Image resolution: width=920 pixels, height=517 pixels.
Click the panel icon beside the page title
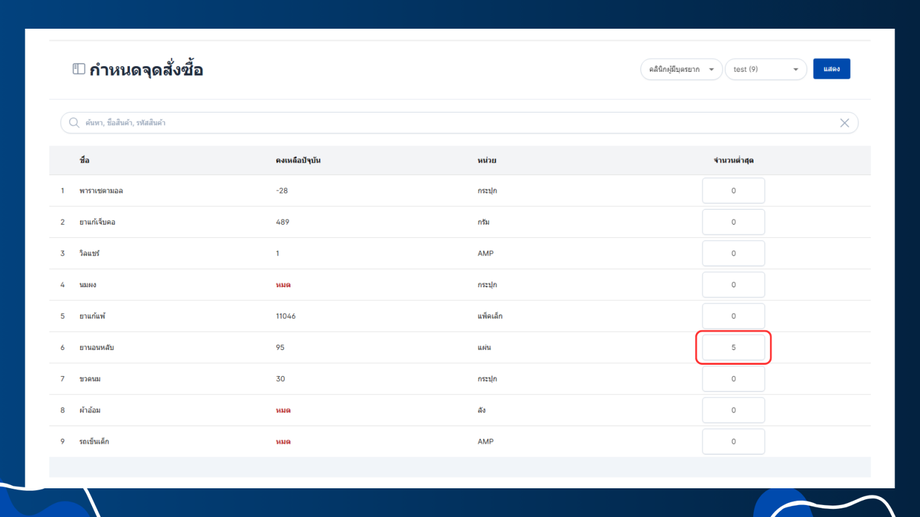coord(79,69)
